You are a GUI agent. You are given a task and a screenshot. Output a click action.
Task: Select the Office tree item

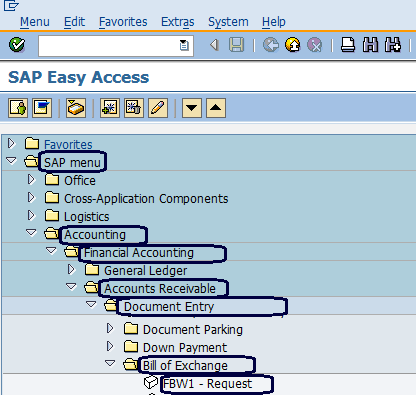[80, 181]
